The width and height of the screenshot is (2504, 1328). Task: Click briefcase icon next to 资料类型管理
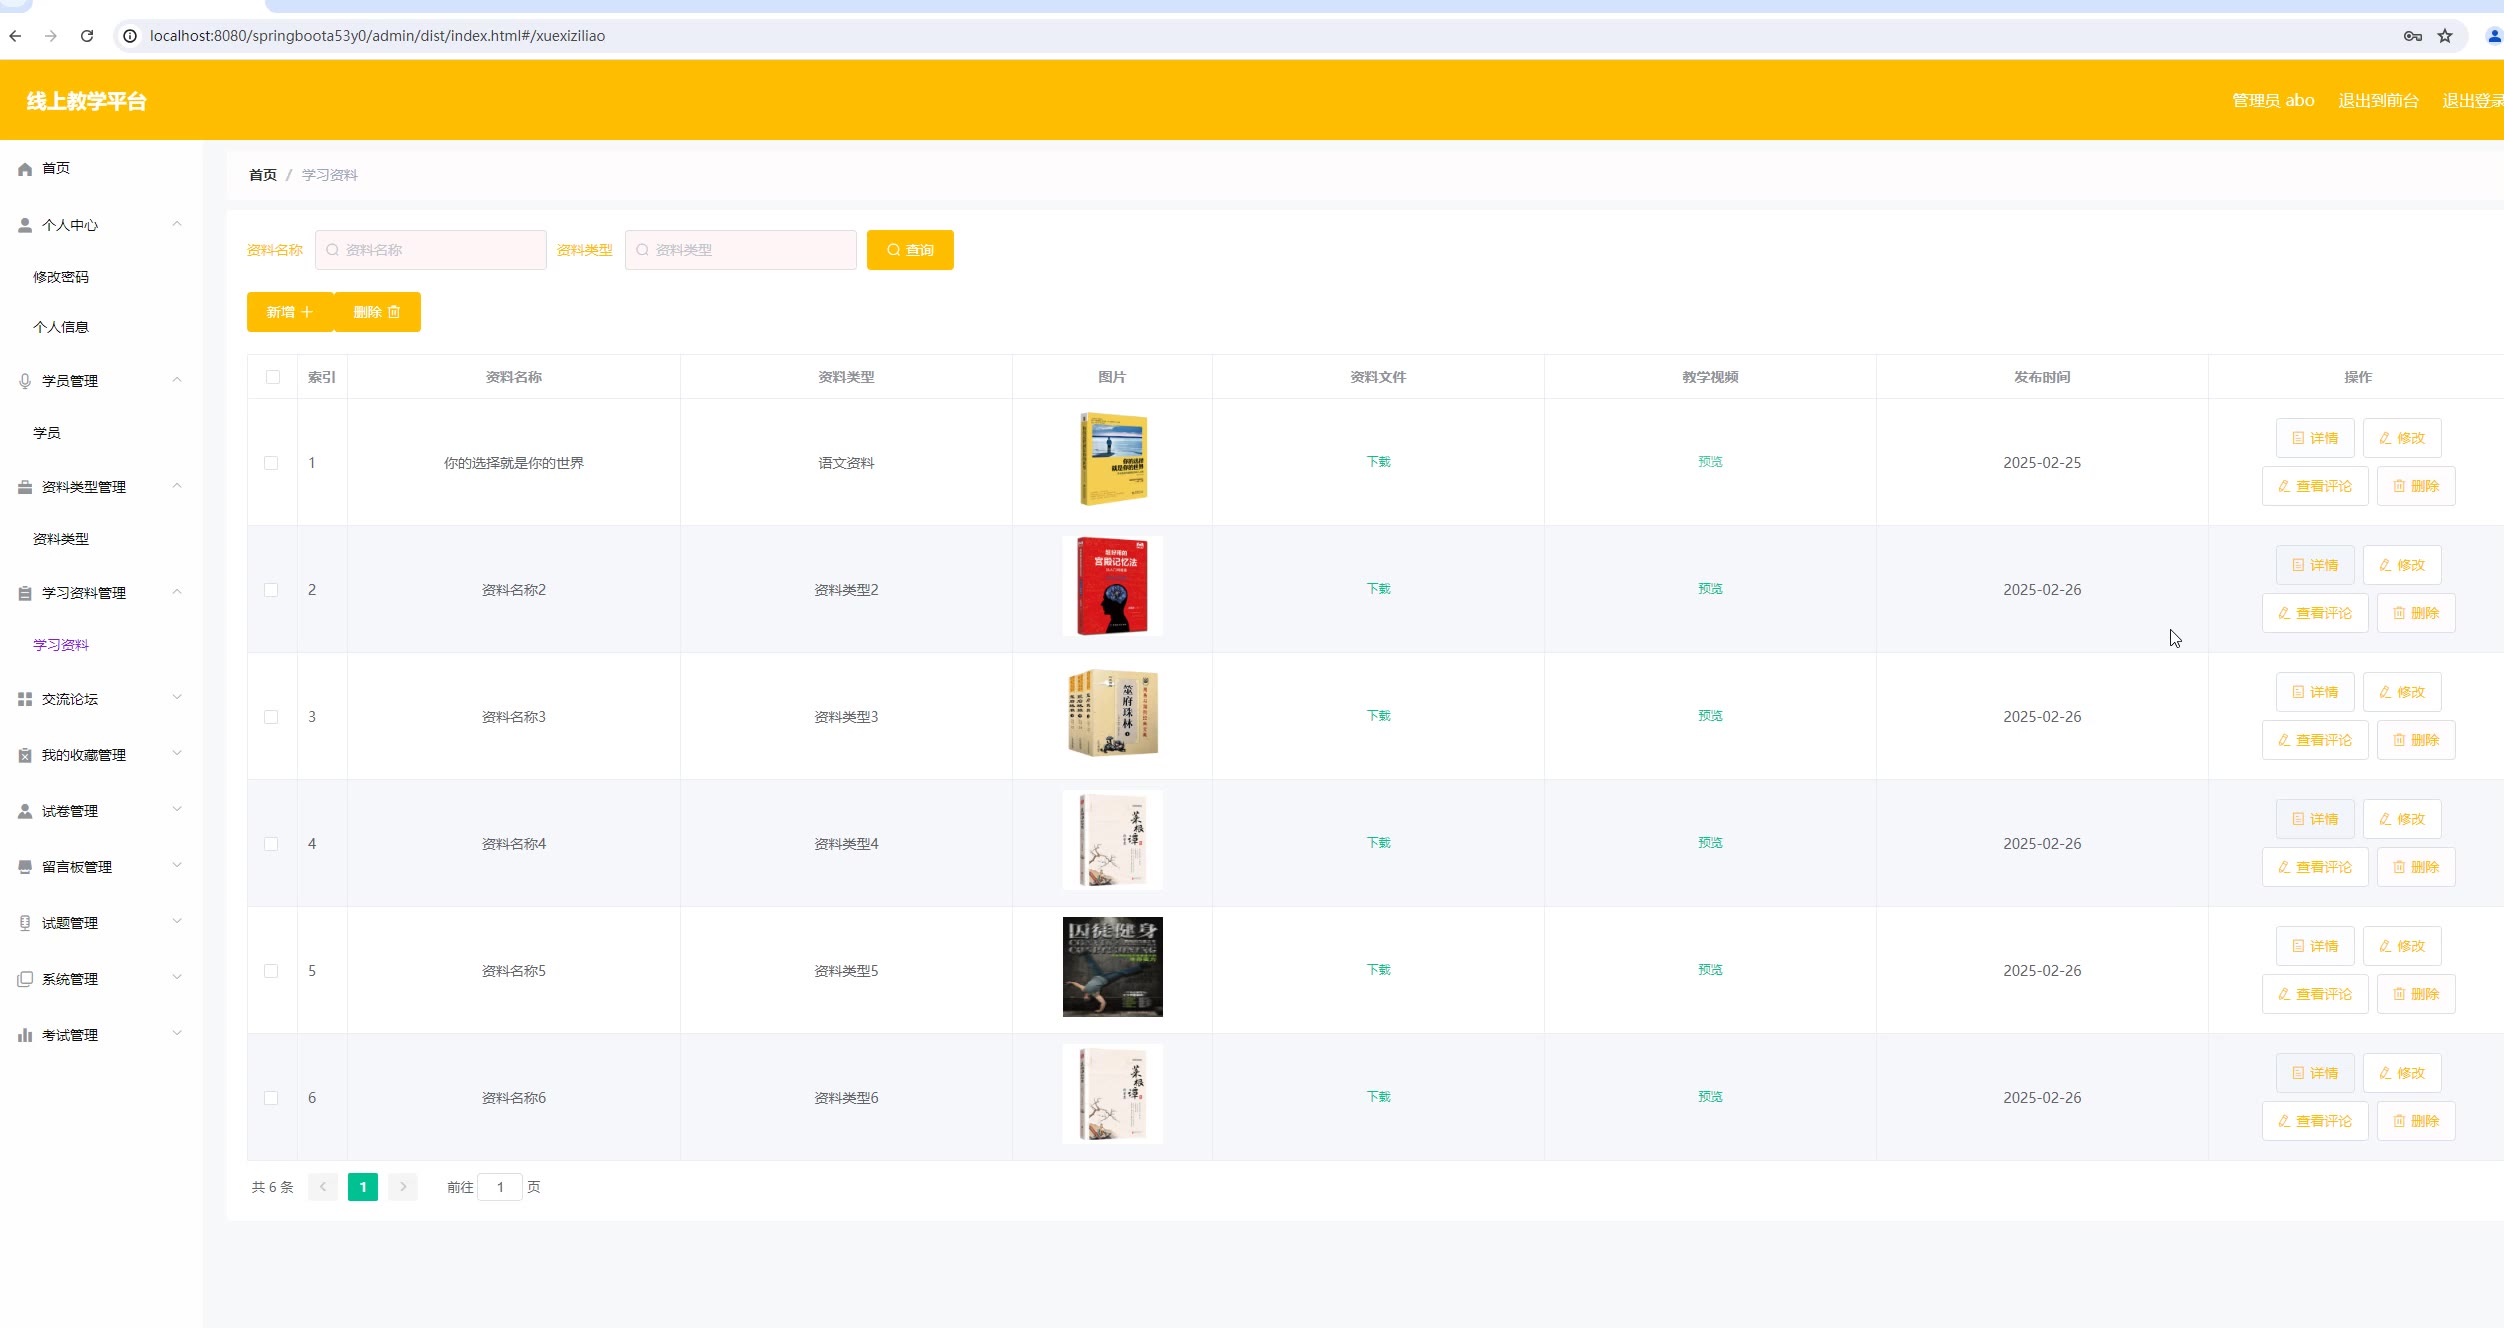pyautogui.click(x=25, y=487)
